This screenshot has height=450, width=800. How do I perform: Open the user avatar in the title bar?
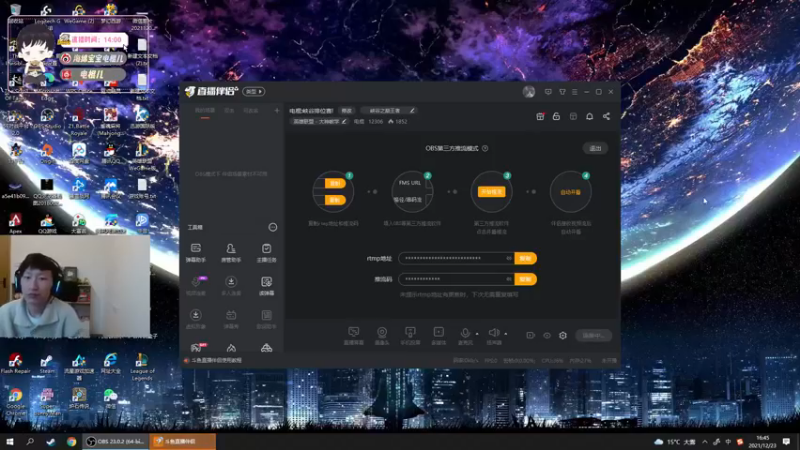tap(529, 92)
